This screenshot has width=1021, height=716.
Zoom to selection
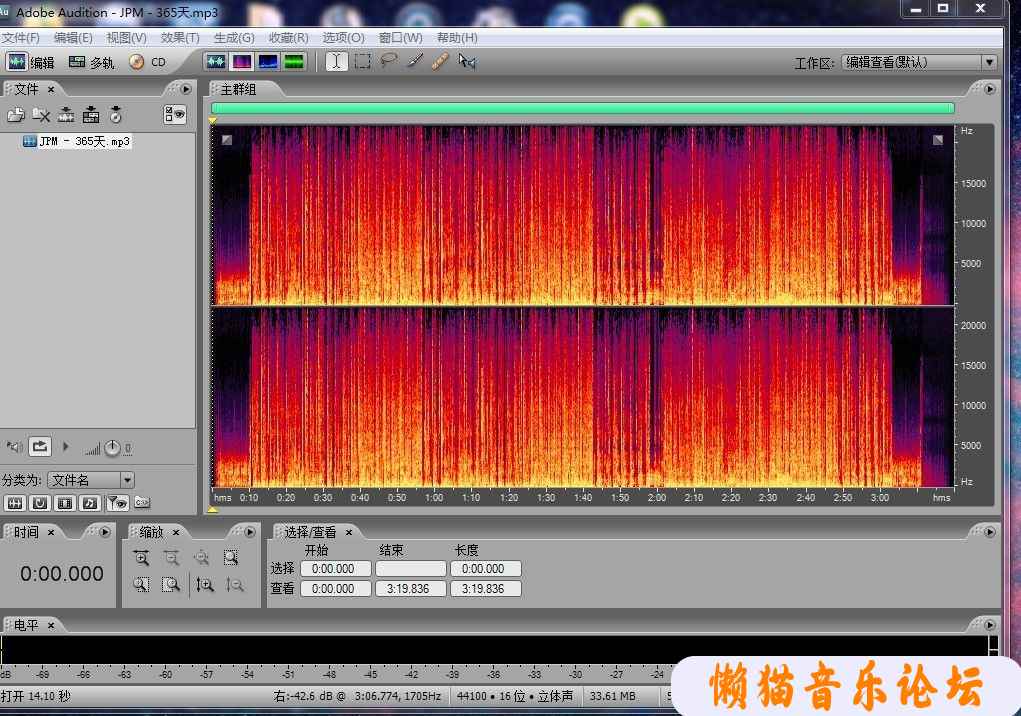click(231, 558)
